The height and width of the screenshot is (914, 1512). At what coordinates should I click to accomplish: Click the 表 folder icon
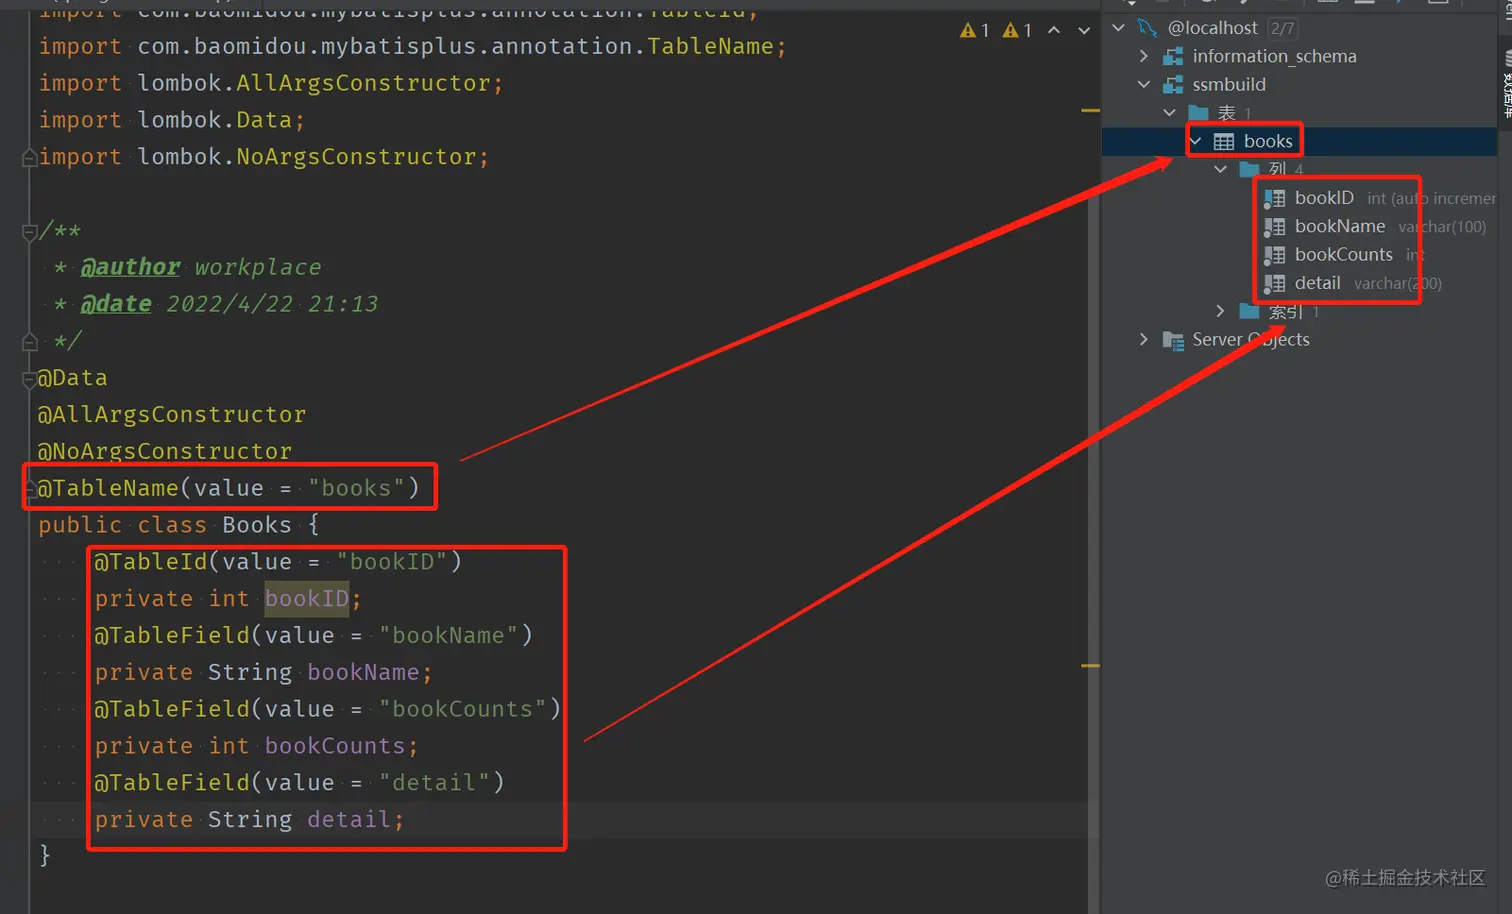pos(1198,112)
